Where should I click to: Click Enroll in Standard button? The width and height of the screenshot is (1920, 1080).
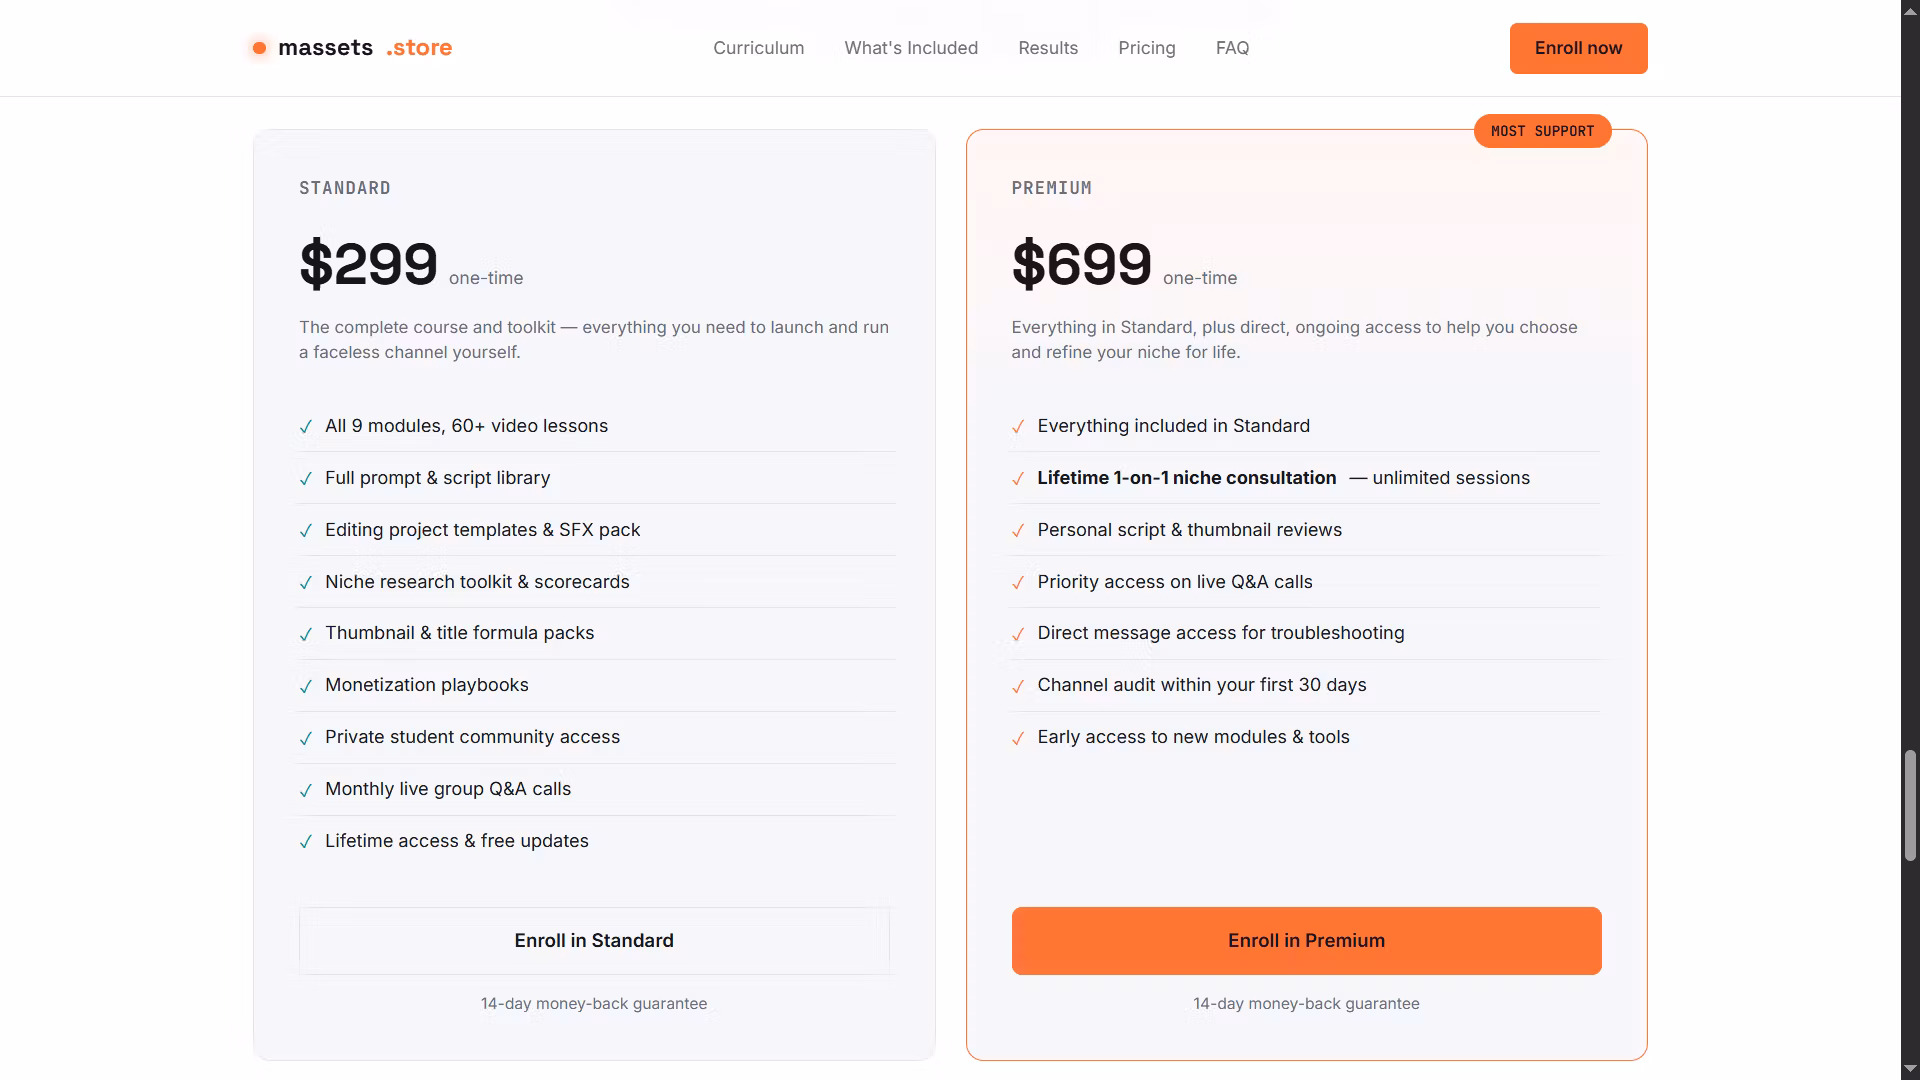click(x=594, y=941)
